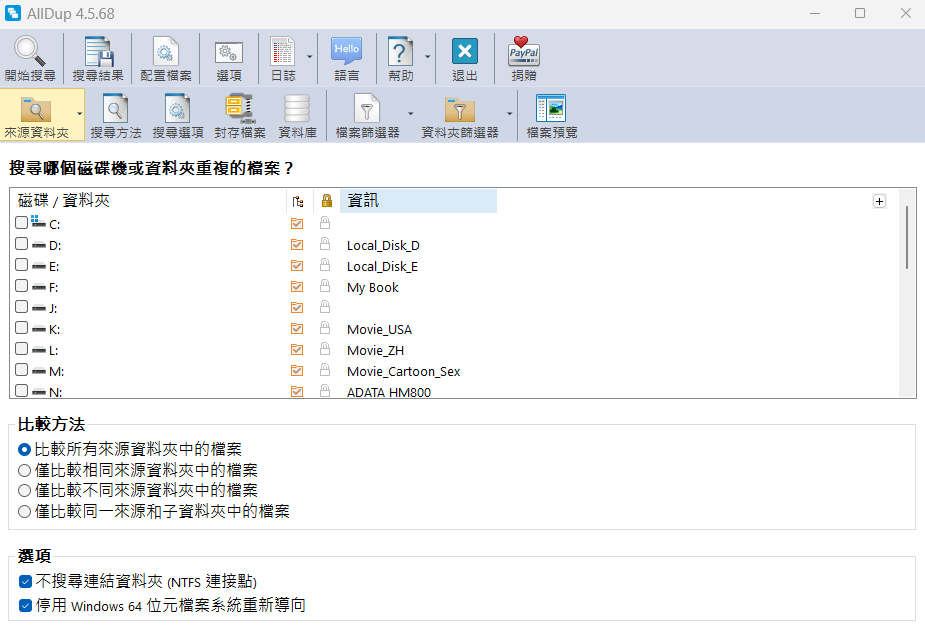Switch to the 資料庫 database tab
This screenshot has width=925, height=635.
[x=297, y=116]
